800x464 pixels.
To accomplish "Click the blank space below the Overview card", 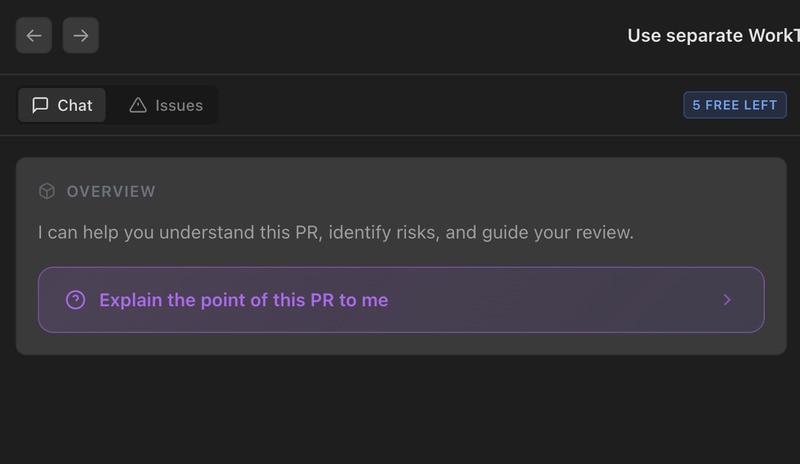I will tap(400, 410).
